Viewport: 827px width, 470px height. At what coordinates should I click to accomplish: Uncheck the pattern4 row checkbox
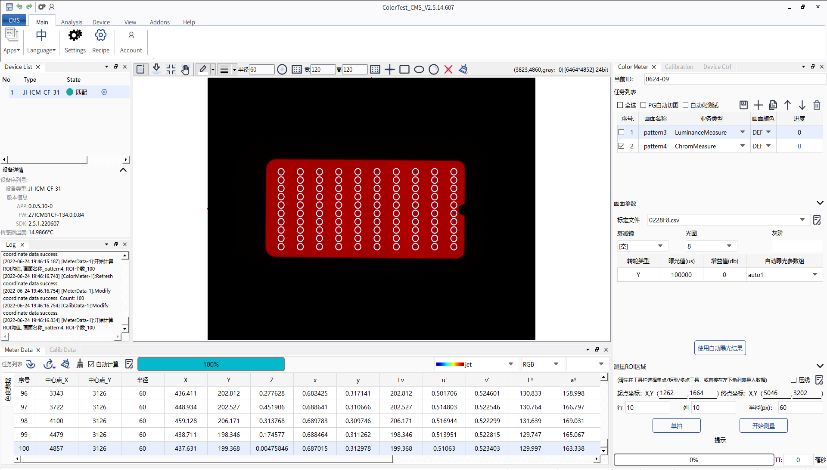[x=622, y=146]
